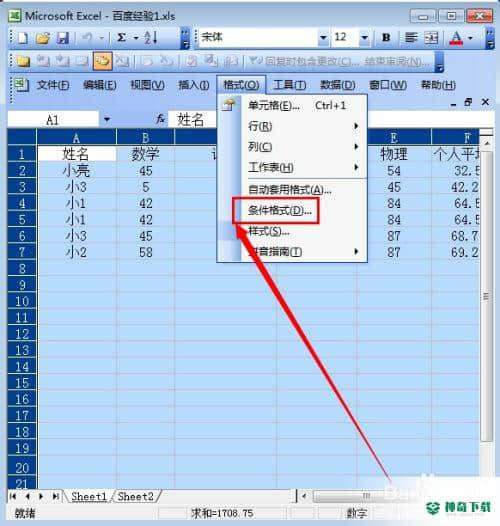
Task: Choose 条件格式(D)... from the Format menu
Action: pyautogui.click(x=280, y=211)
